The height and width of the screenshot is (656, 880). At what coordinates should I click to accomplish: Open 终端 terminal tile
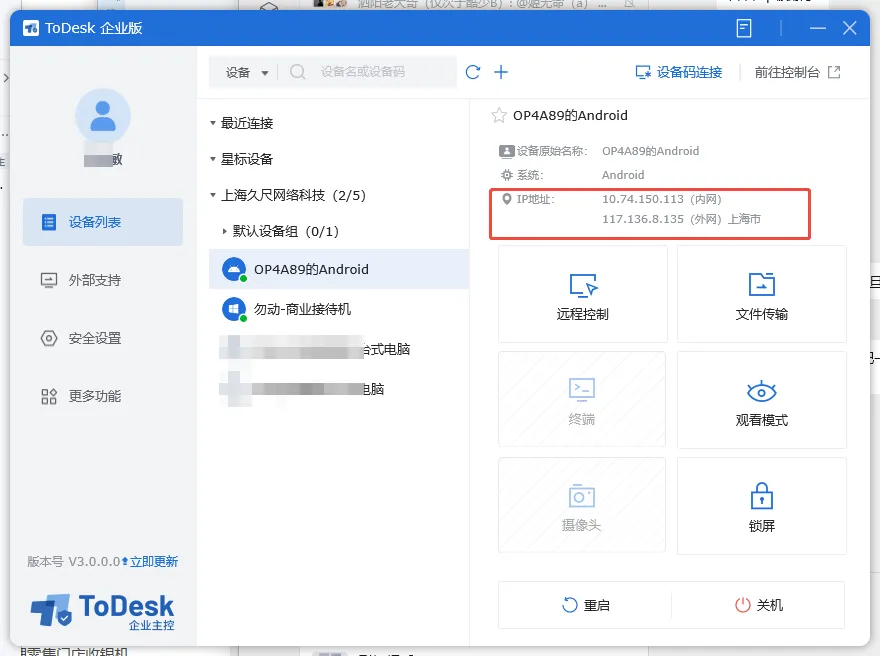(582, 400)
